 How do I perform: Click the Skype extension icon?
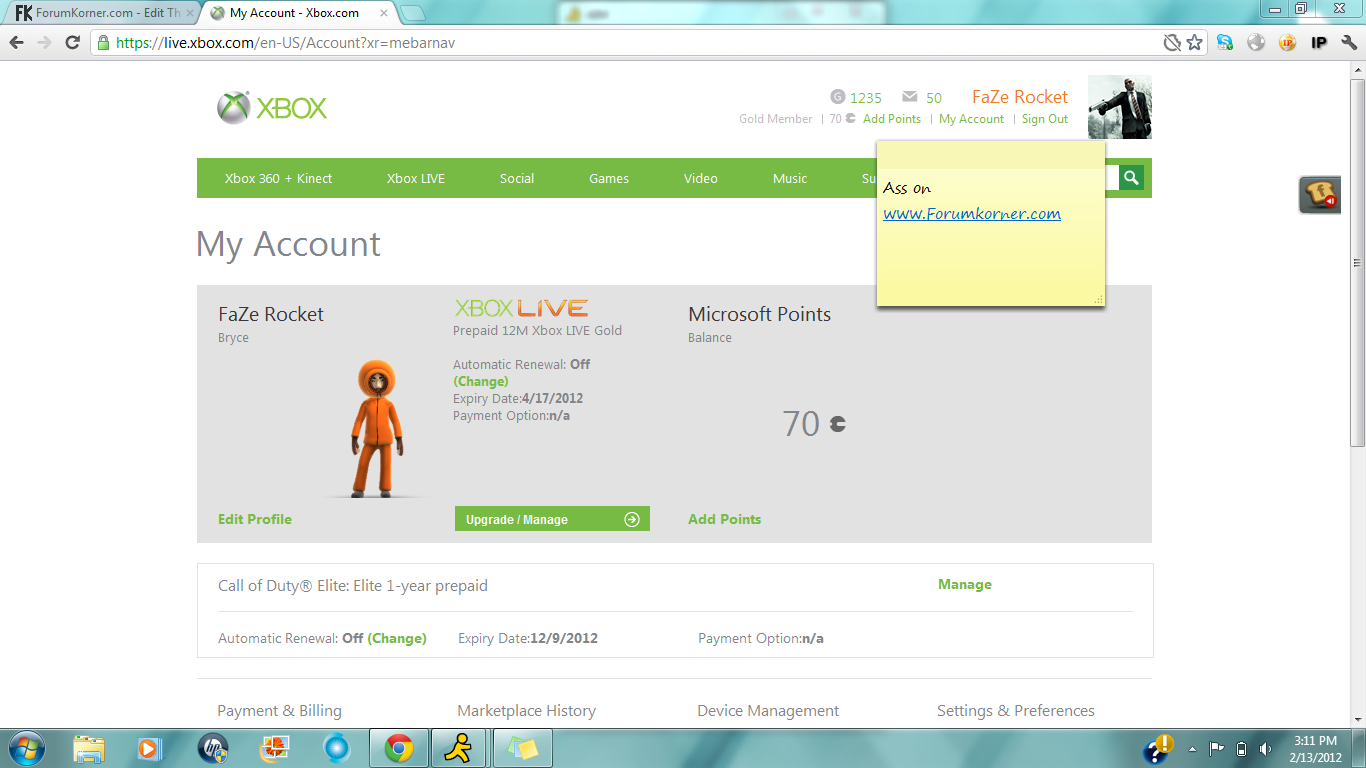point(1225,43)
